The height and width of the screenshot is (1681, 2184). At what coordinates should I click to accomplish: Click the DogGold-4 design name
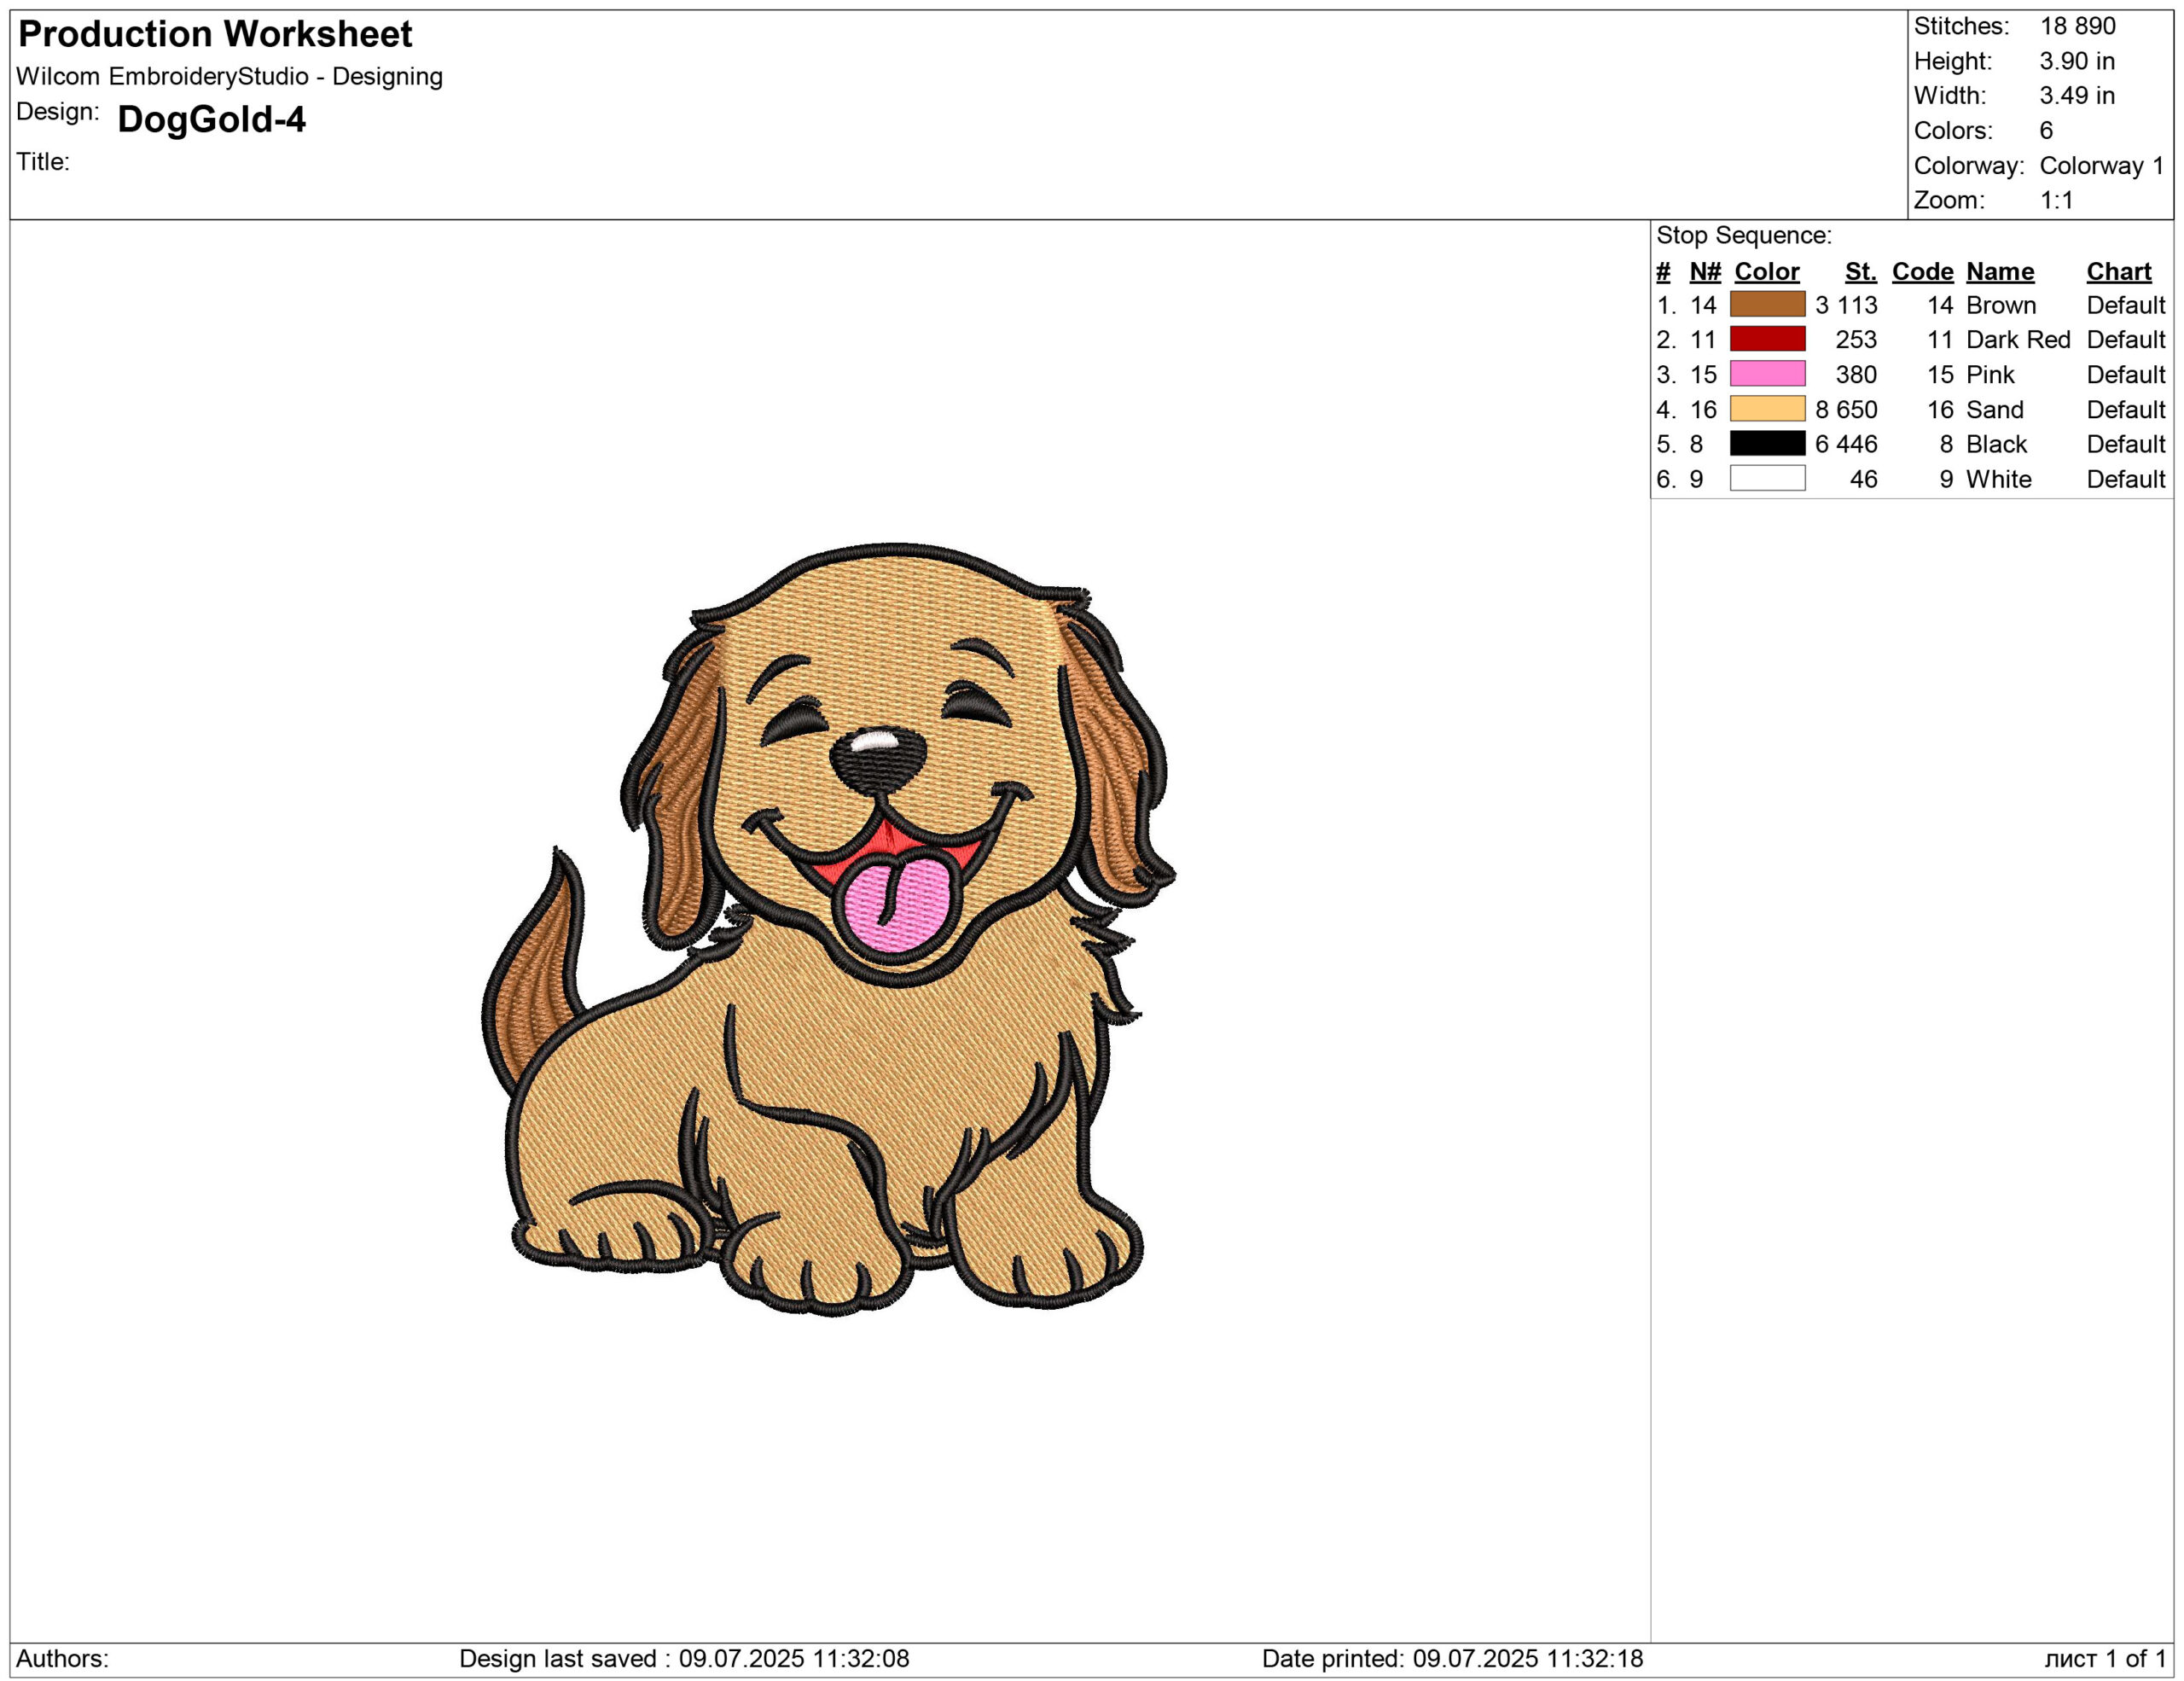pyautogui.click(x=211, y=120)
